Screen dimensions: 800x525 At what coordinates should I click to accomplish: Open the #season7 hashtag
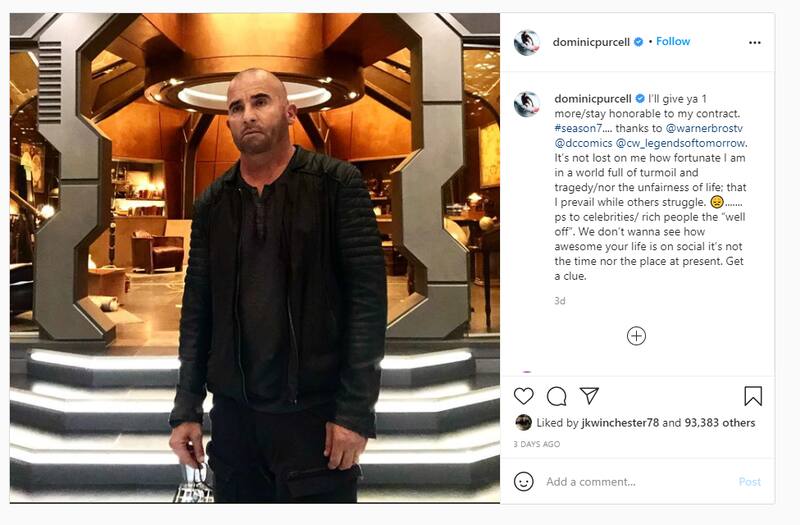pyautogui.click(x=579, y=128)
